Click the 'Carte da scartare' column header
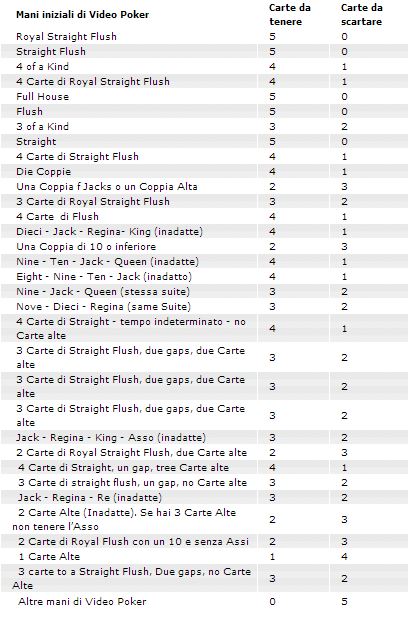 pos(361,15)
